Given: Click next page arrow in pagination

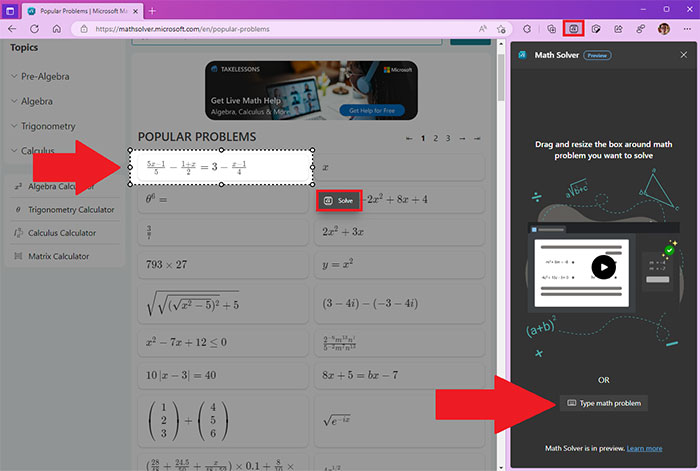Looking at the screenshot, I should (x=462, y=138).
